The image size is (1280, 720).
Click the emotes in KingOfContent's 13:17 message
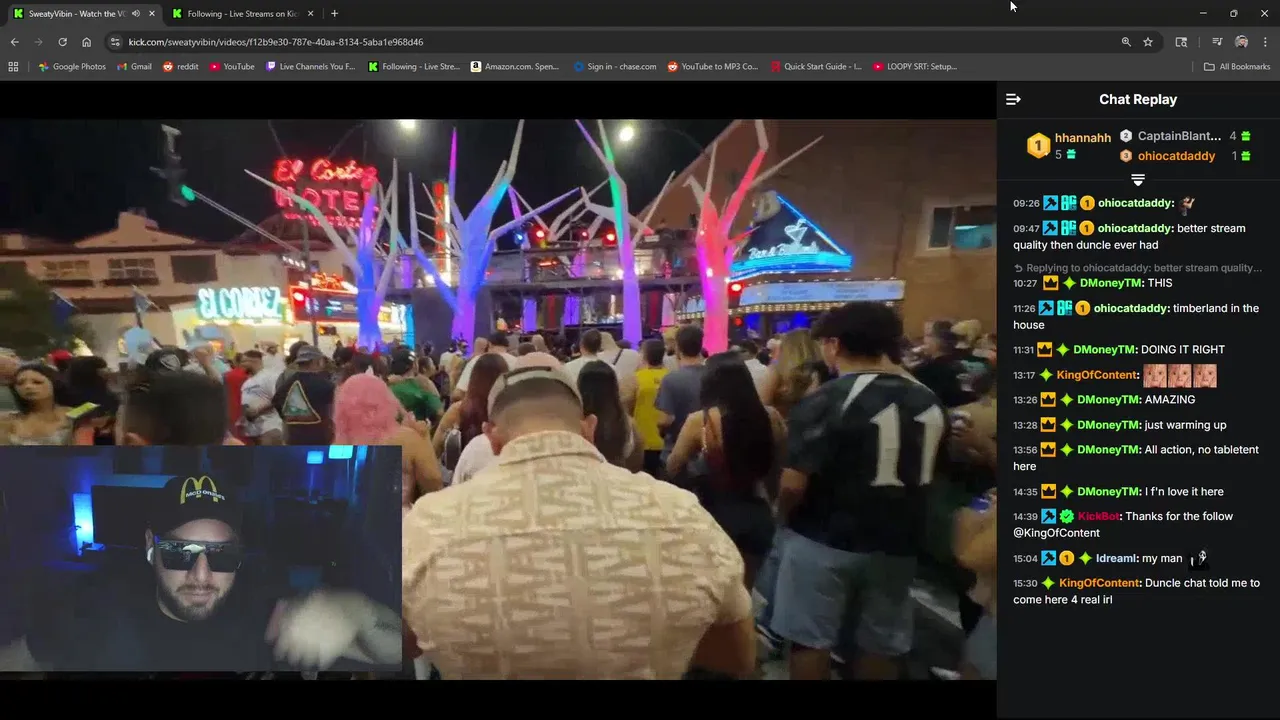tap(1180, 376)
